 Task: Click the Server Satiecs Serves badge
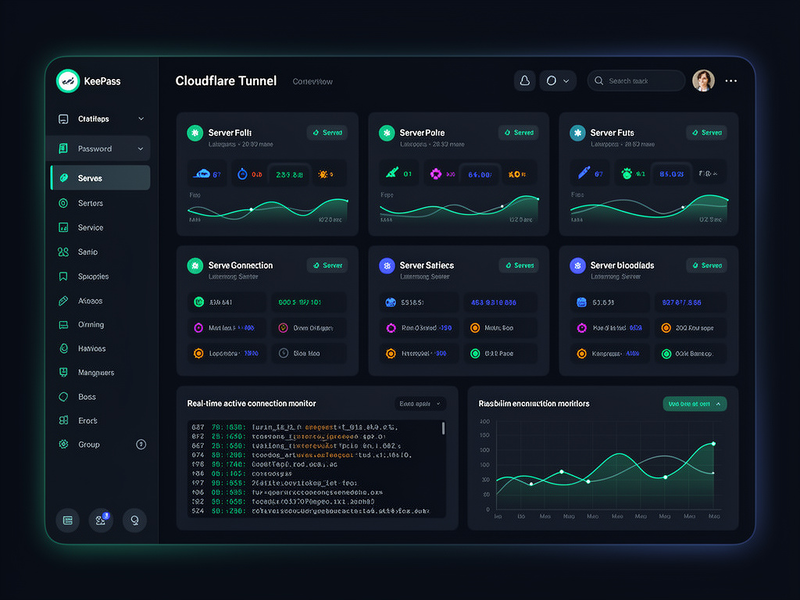[x=519, y=265]
